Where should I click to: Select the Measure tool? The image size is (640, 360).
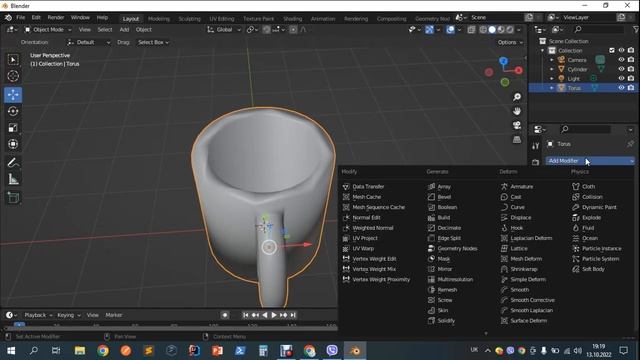point(13,179)
